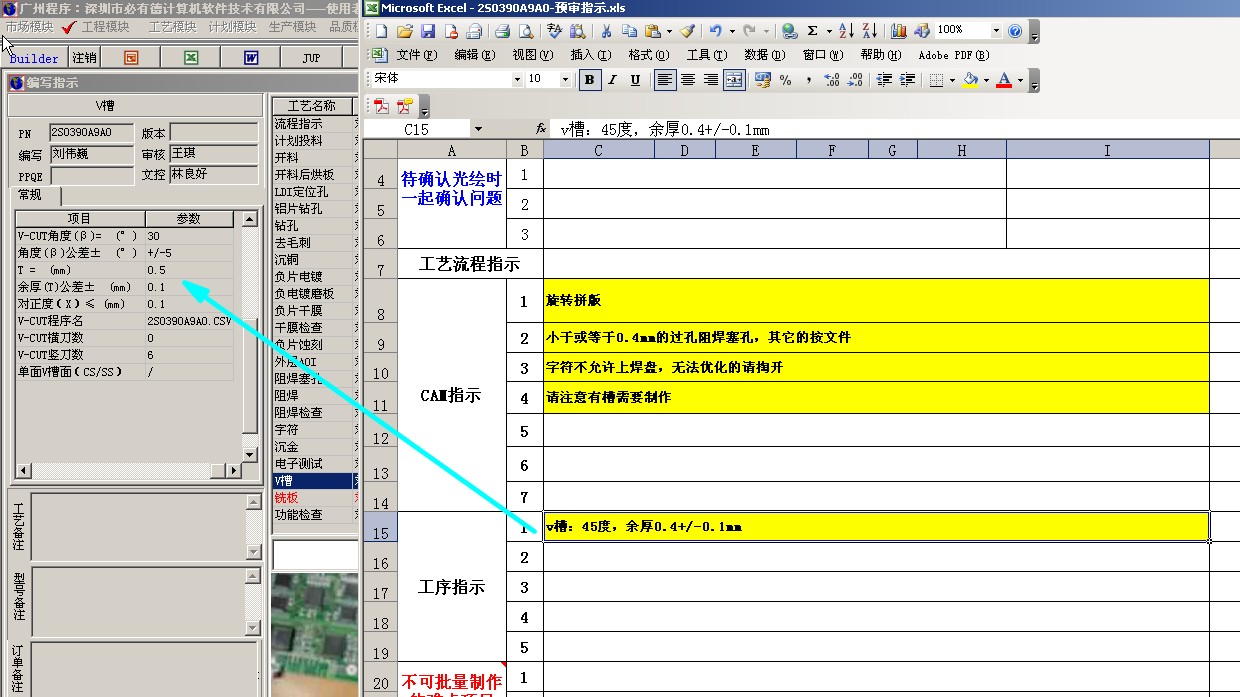Open the font size dropdown showing 10
This screenshot has height=697, width=1240.
pos(565,79)
